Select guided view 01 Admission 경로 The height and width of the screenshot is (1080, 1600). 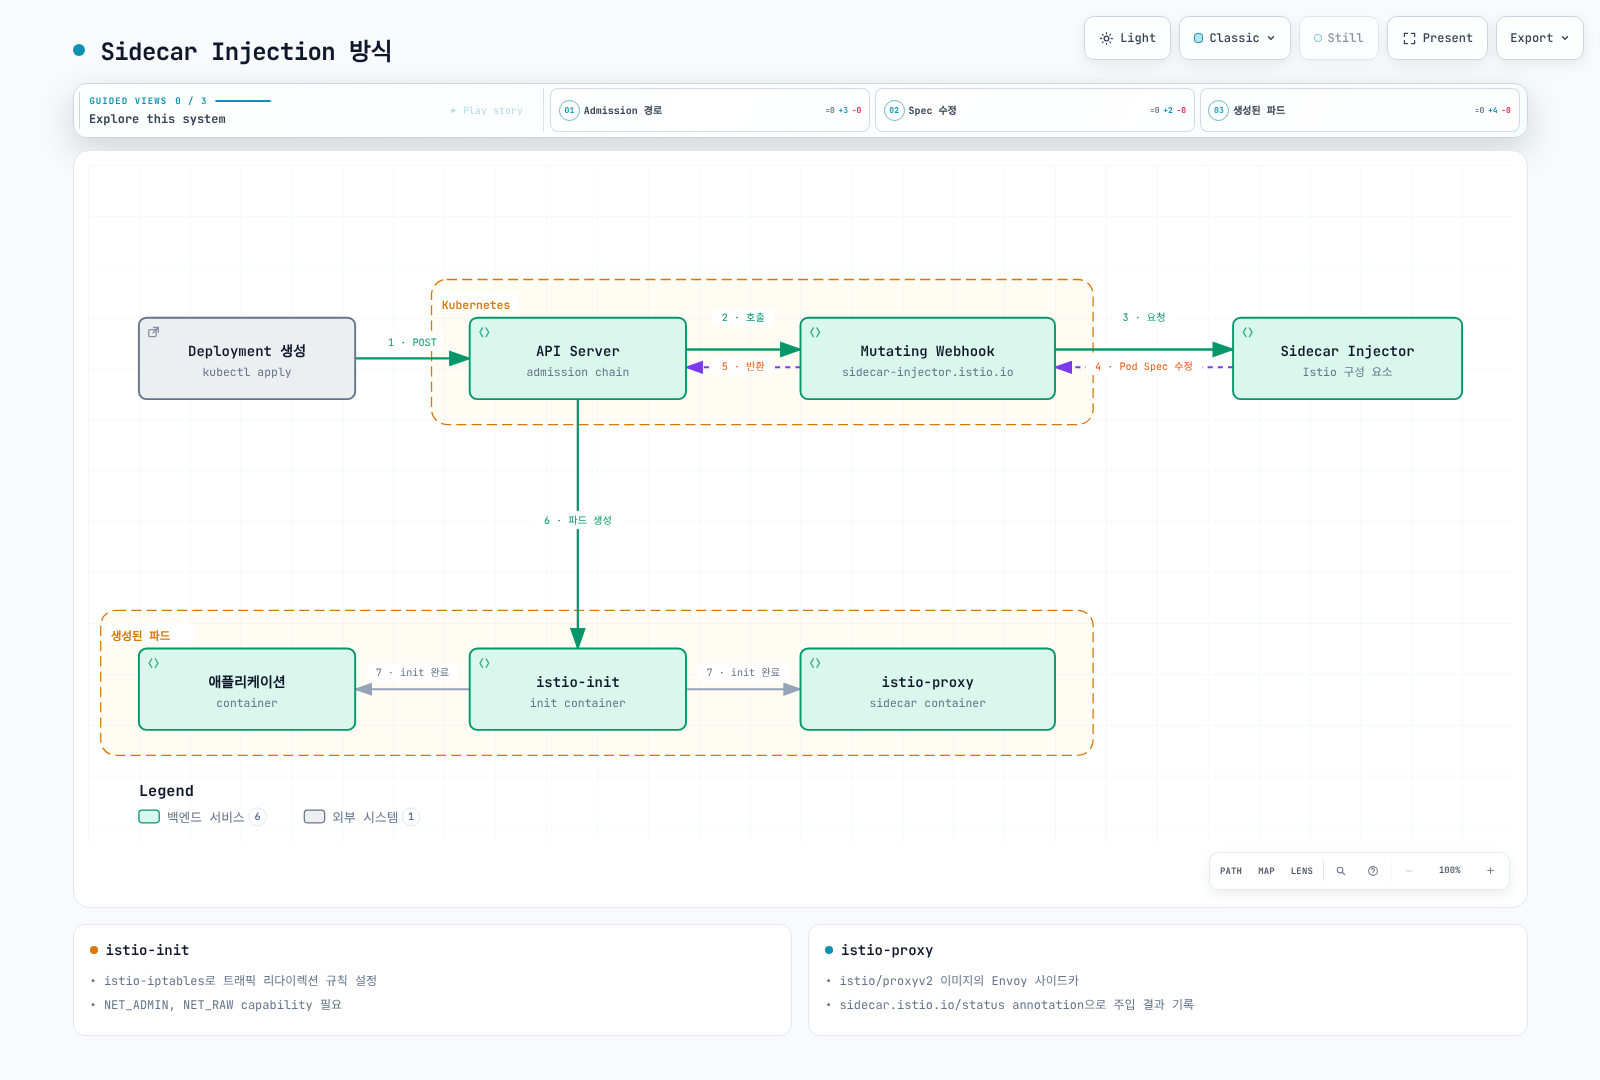[709, 110]
